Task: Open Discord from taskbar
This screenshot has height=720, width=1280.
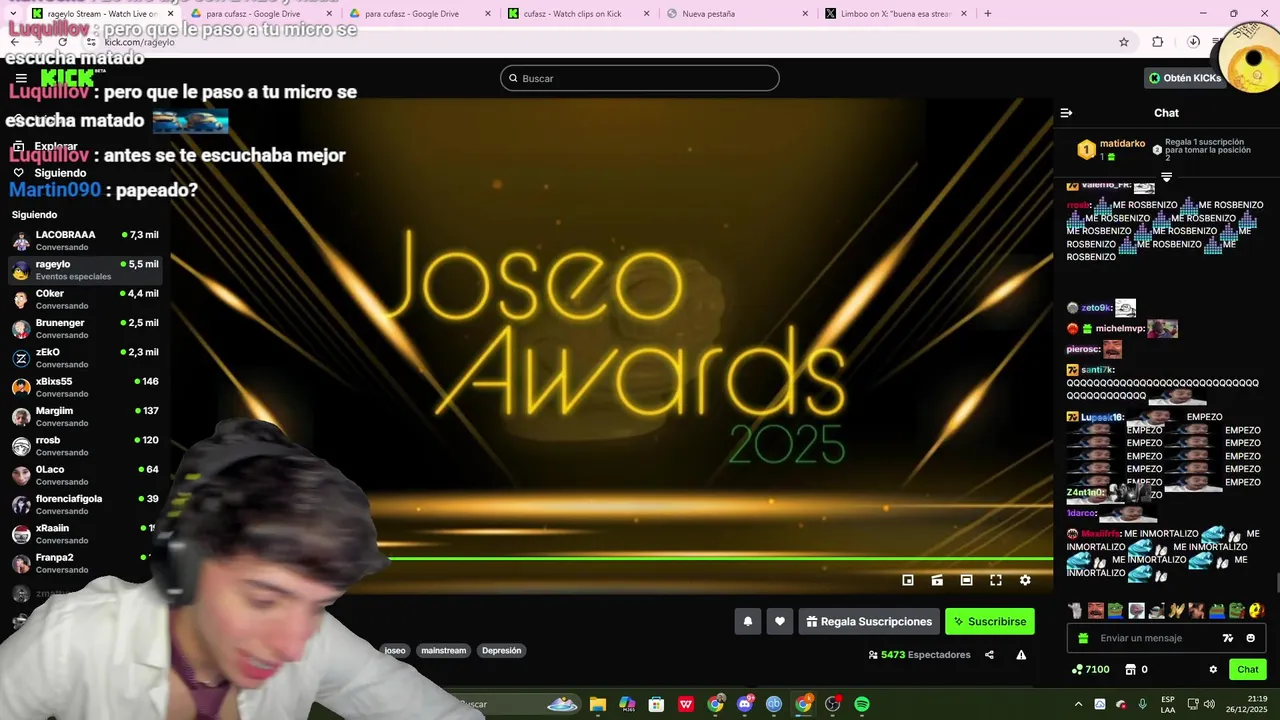Action: [745, 704]
